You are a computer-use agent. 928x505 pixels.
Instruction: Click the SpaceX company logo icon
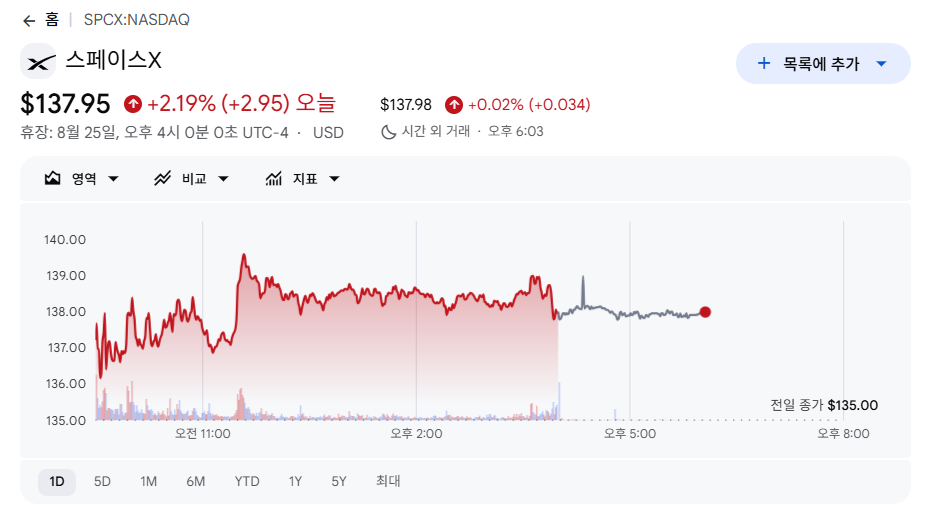38,61
